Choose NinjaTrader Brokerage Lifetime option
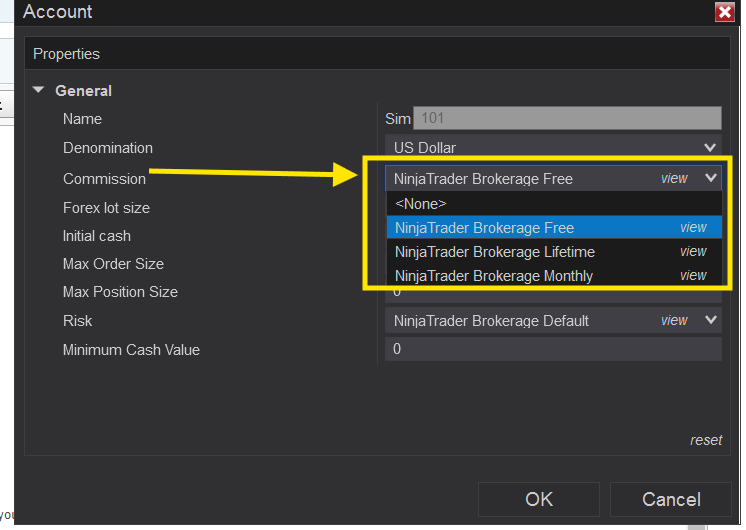The height and width of the screenshot is (530, 746). pos(494,252)
